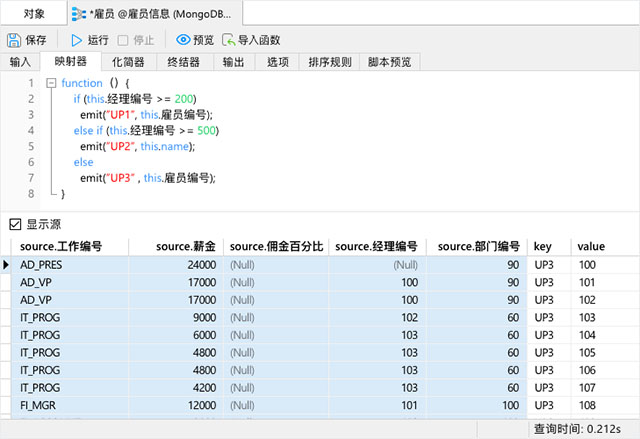Viewport: 640px width, 439px height.
Task: Click the current row arrow indicator
Action: (6, 265)
